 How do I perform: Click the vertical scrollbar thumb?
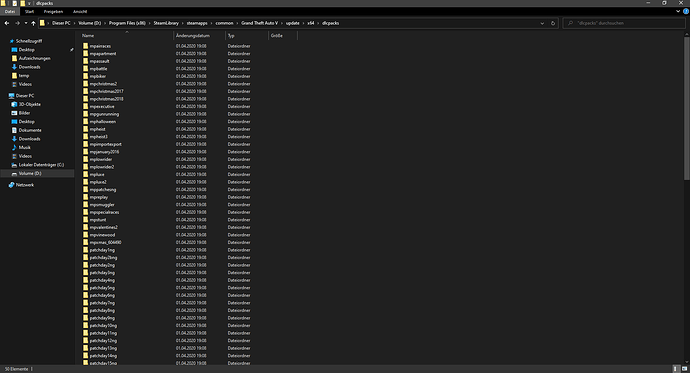tap(686, 107)
